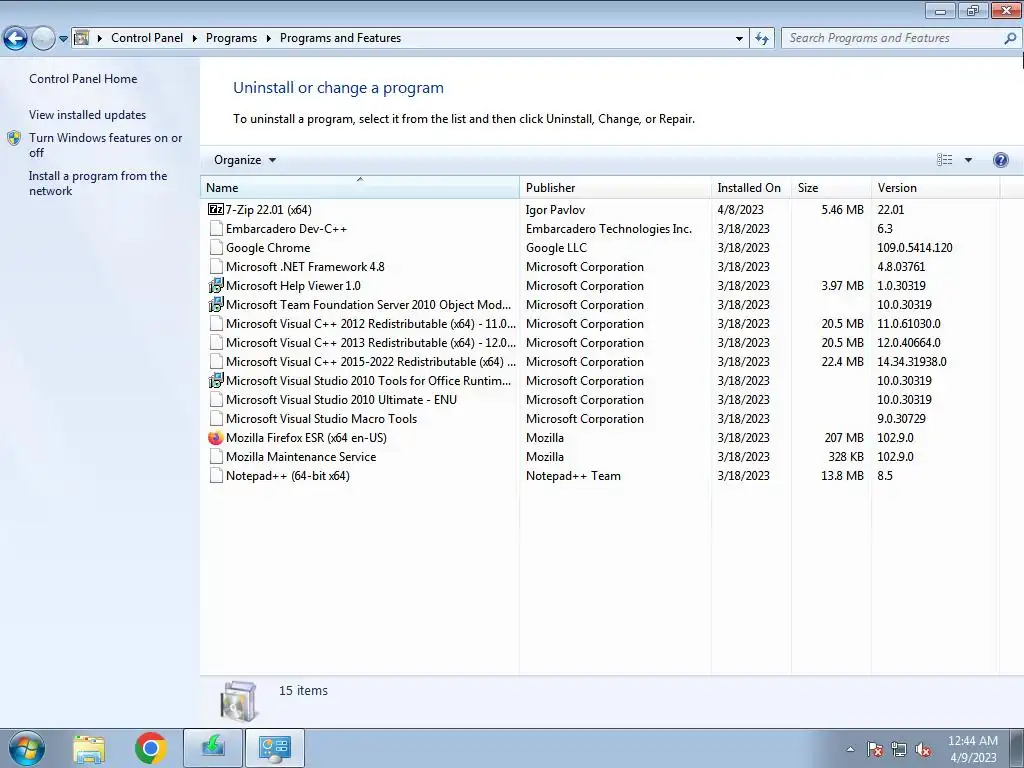1024x768 pixels.
Task: Expand arrow after the Programs breadcrumb
Action: (x=268, y=39)
